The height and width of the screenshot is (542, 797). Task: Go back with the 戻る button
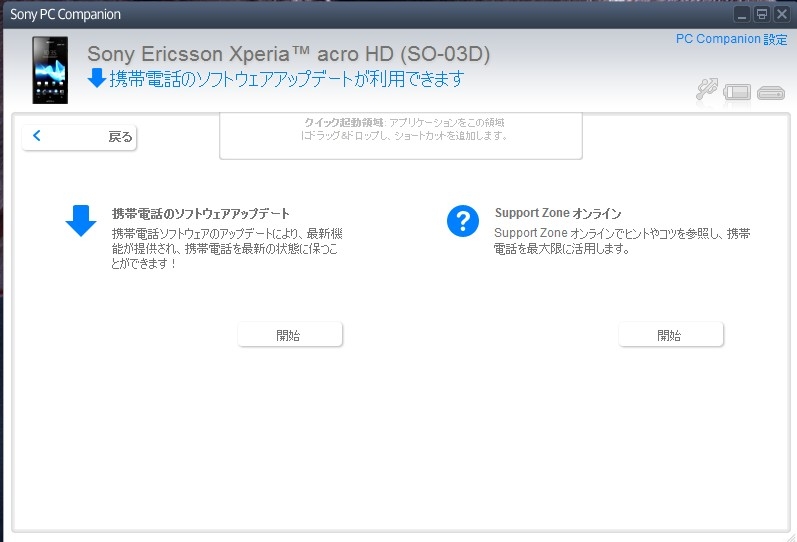79,137
